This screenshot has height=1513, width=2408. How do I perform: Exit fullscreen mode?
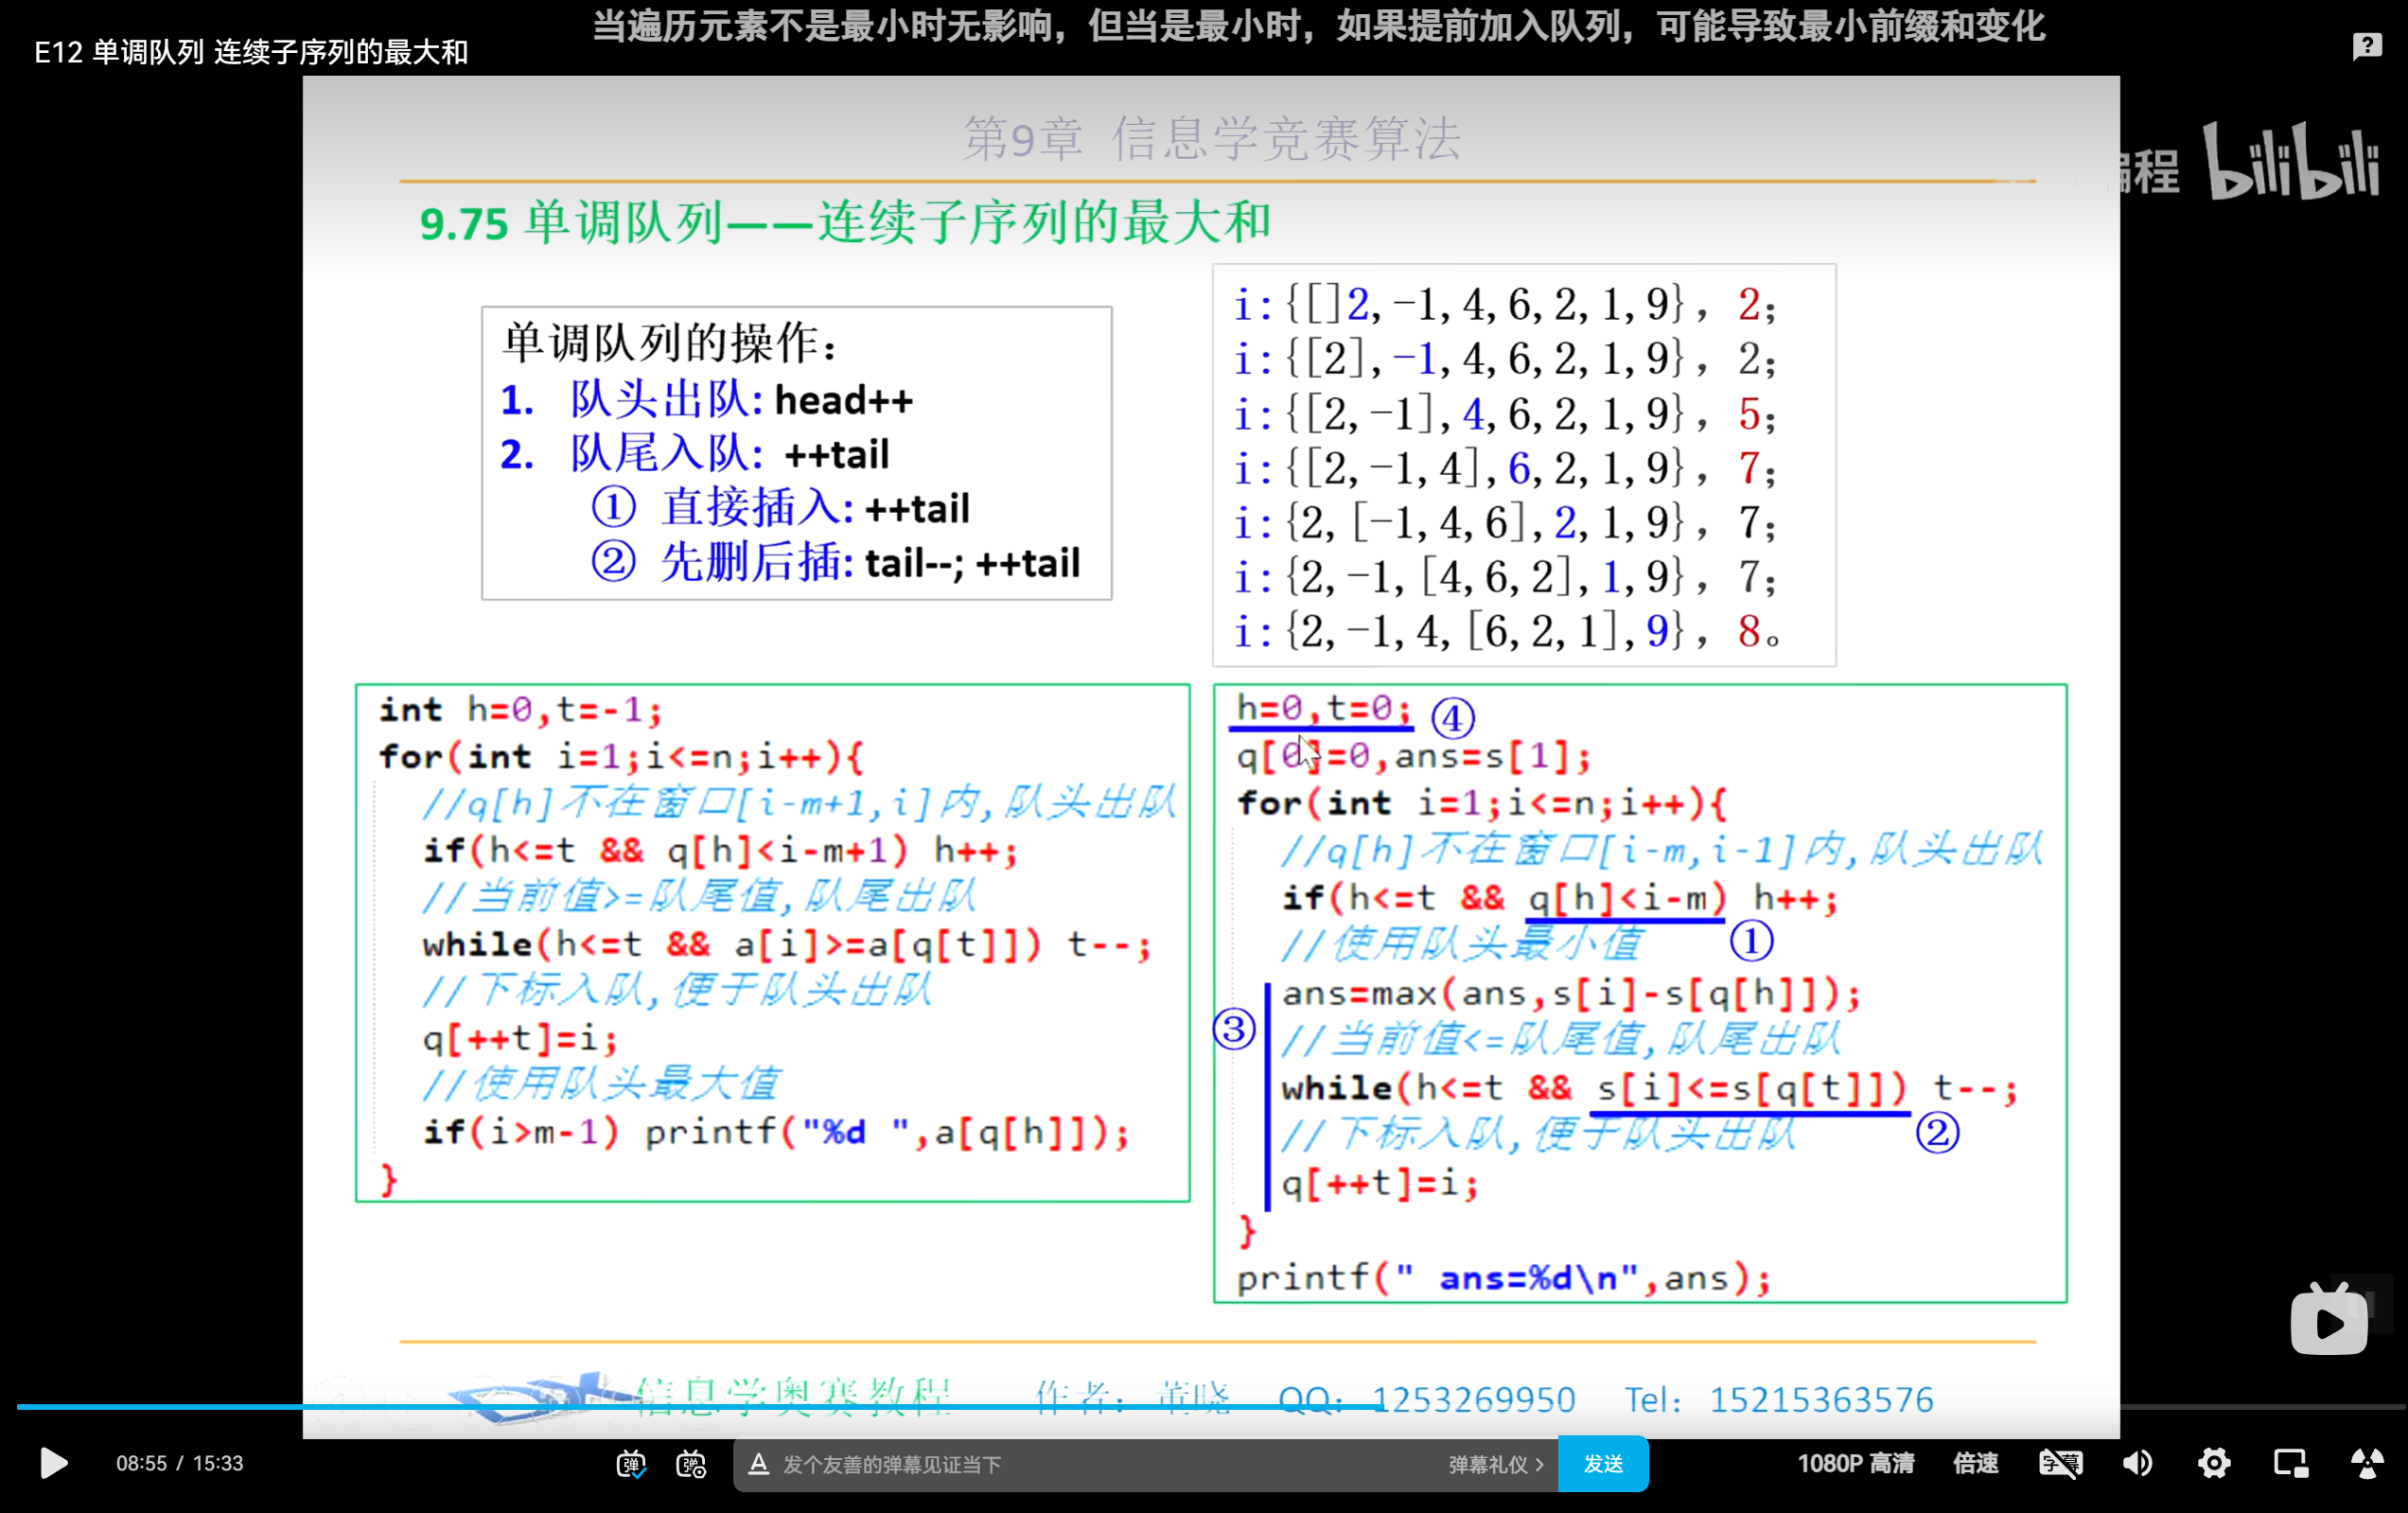click(2367, 1463)
